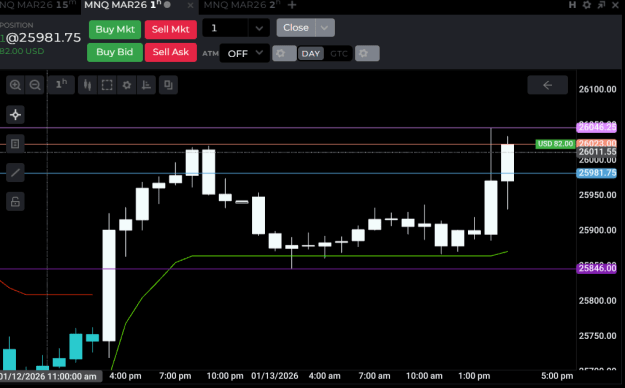The height and width of the screenshot is (388, 625).
Task: Open gear settings next to GTC
Action: pyautogui.click(x=367, y=53)
